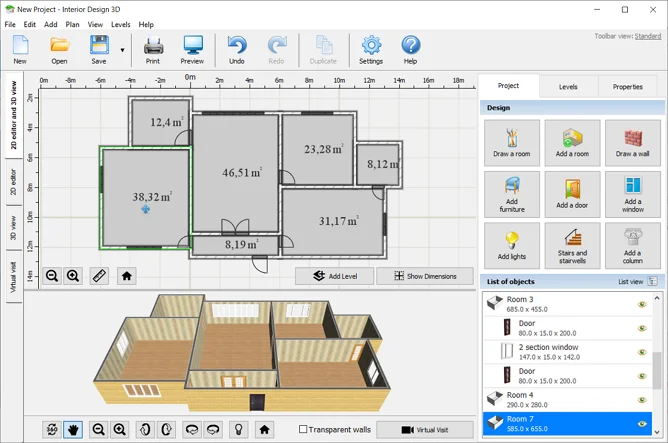Switch to 3D view side tab

click(x=14, y=228)
